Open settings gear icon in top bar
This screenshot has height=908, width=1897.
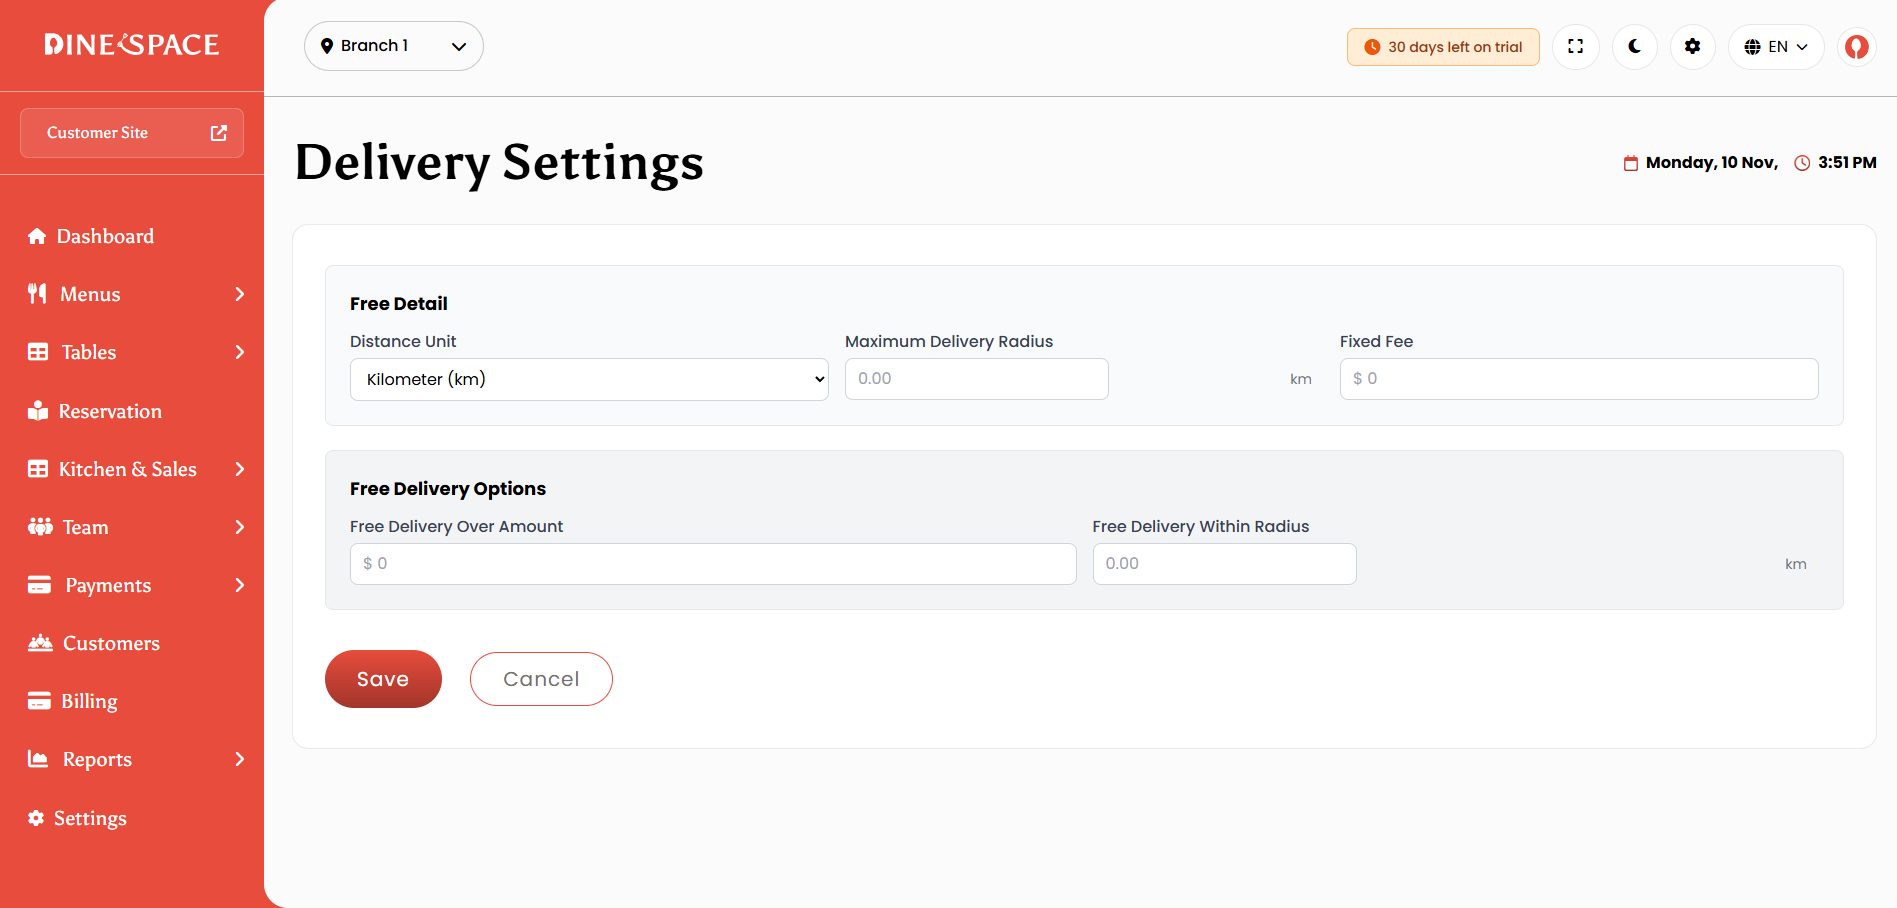tap(1692, 46)
